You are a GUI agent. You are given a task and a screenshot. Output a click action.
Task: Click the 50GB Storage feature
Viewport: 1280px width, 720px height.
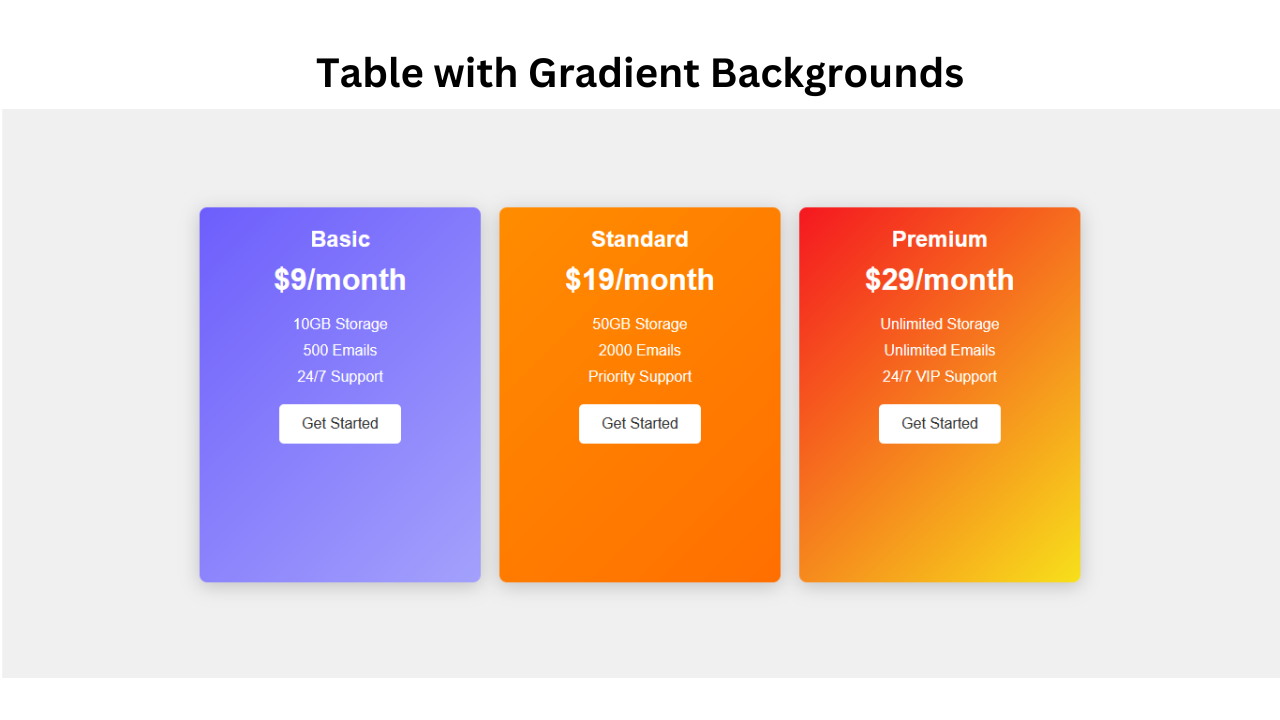[640, 324]
